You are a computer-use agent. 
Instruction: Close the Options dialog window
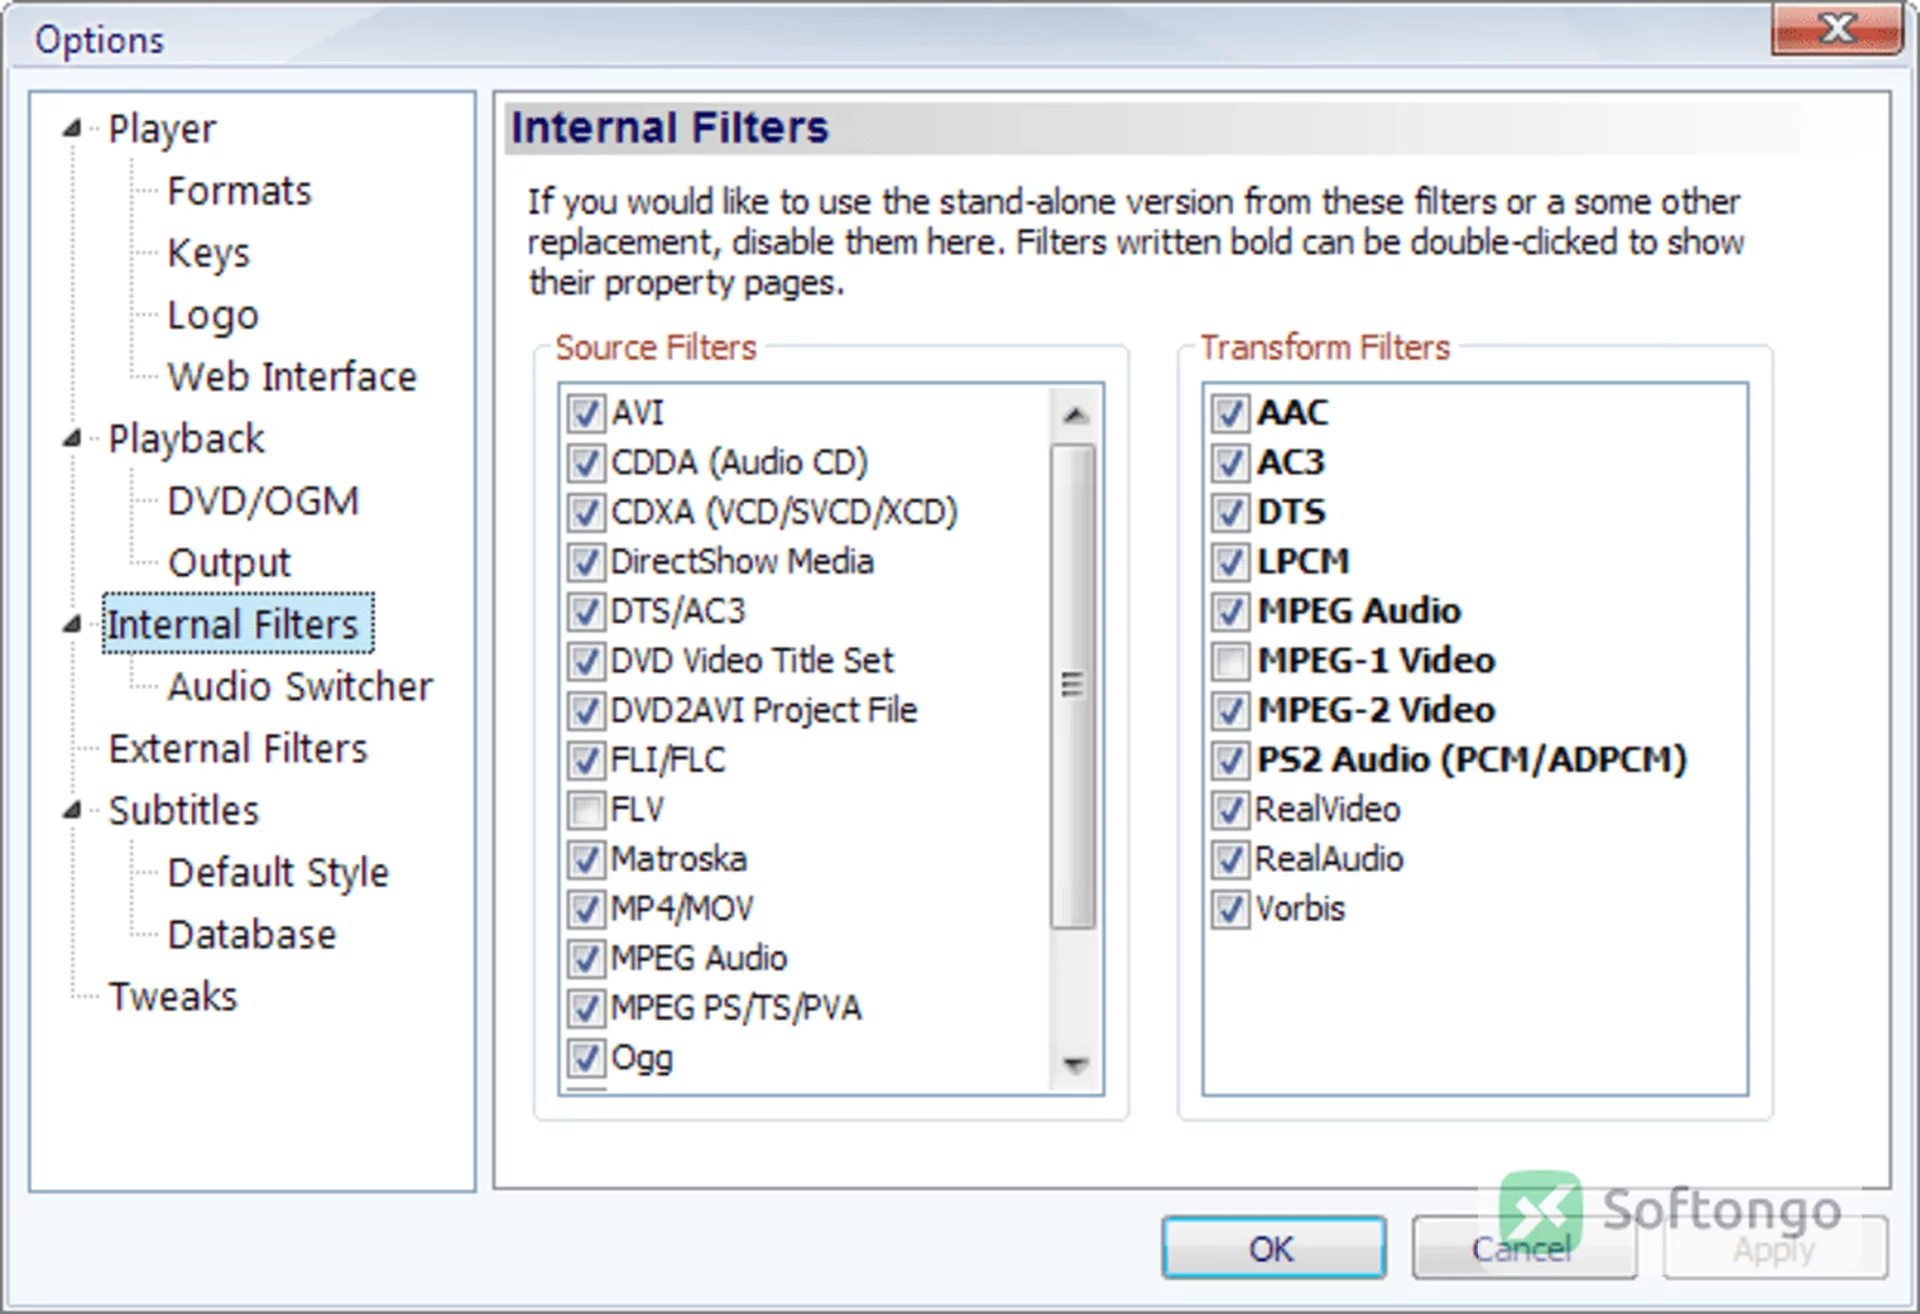coord(1836,28)
